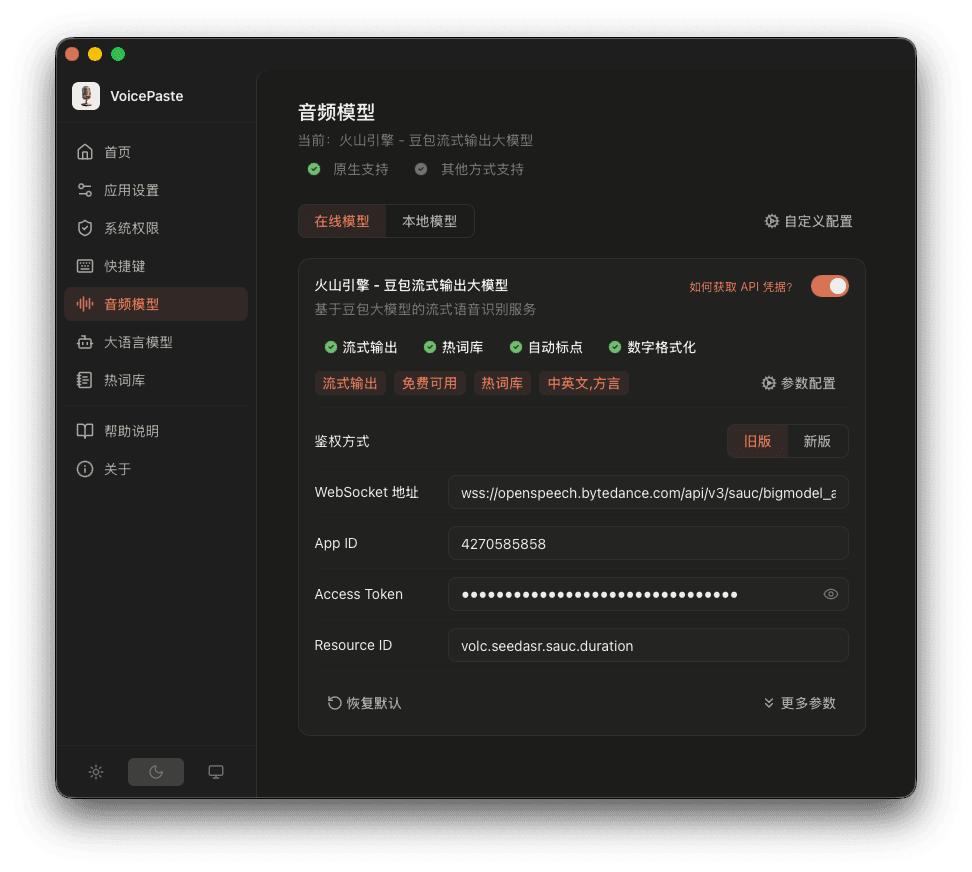
Task: Open 系统权限 permissions page
Action: (156, 228)
